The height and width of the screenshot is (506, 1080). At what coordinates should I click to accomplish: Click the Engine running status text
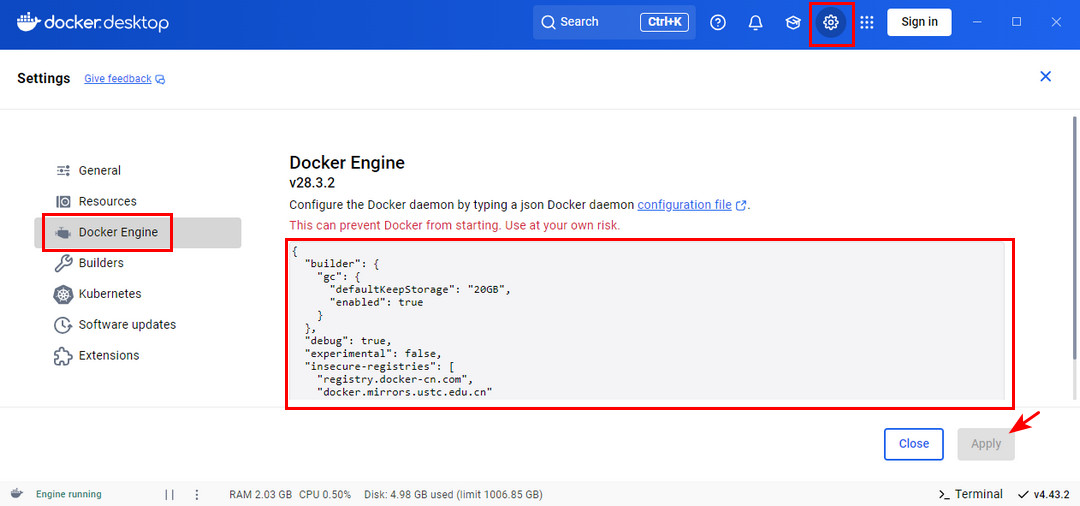pos(68,494)
